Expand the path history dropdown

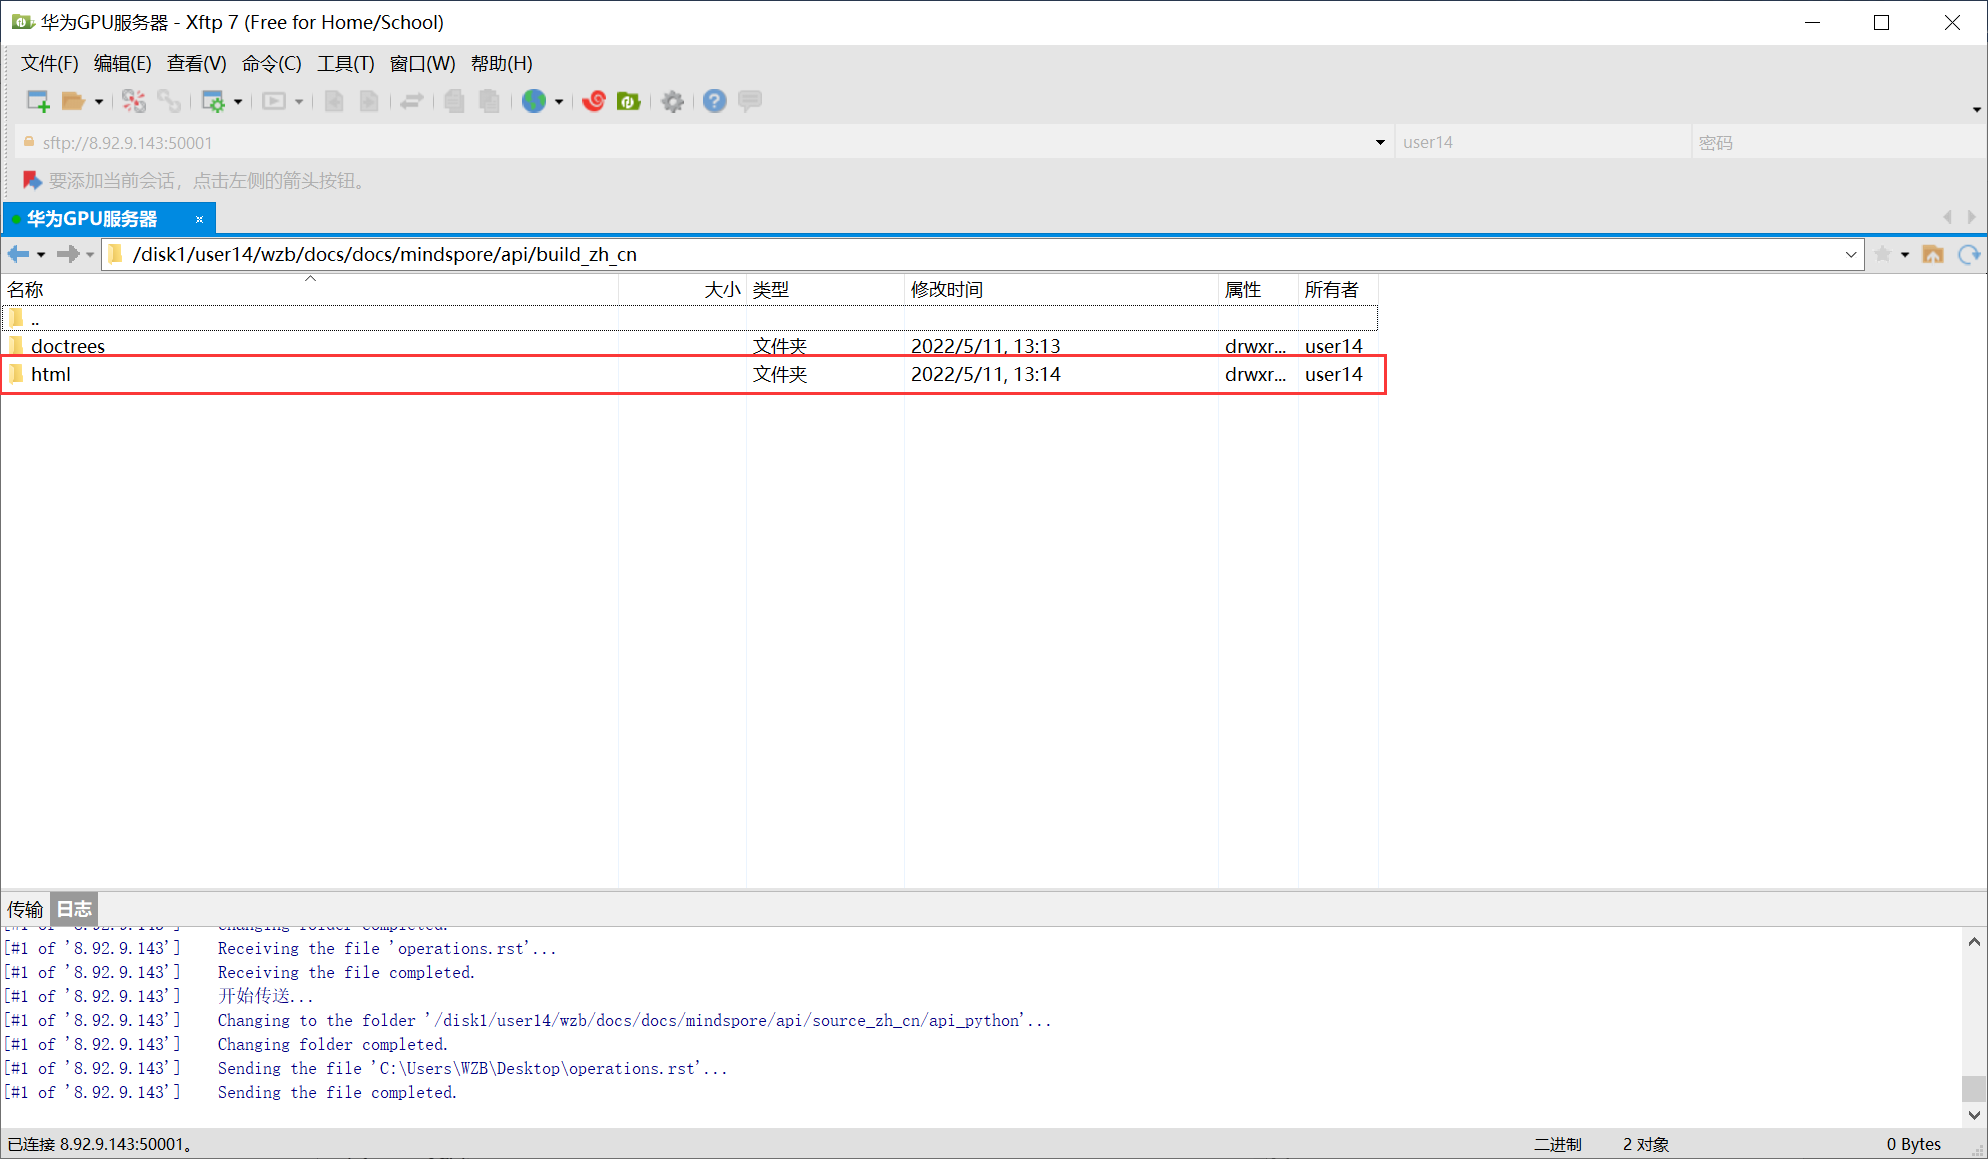pos(1851,255)
